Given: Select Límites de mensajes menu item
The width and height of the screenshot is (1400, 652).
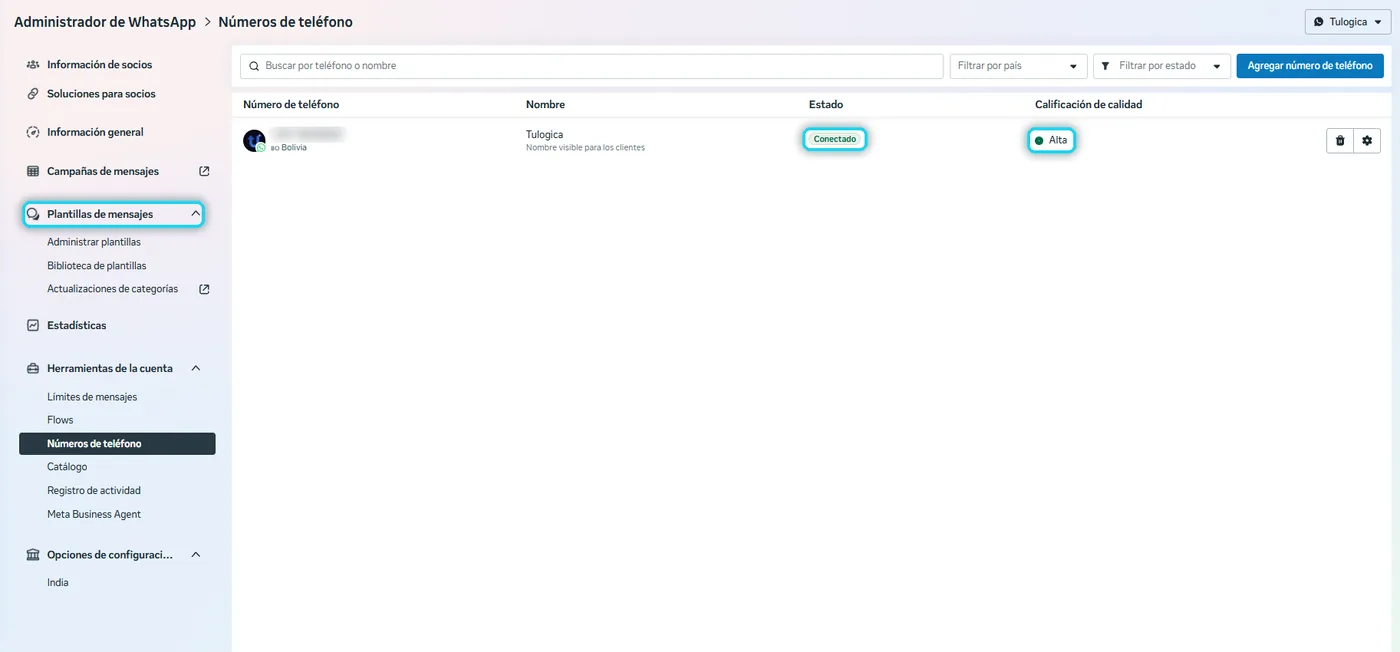Looking at the screenshot, I should coord(92,397).
